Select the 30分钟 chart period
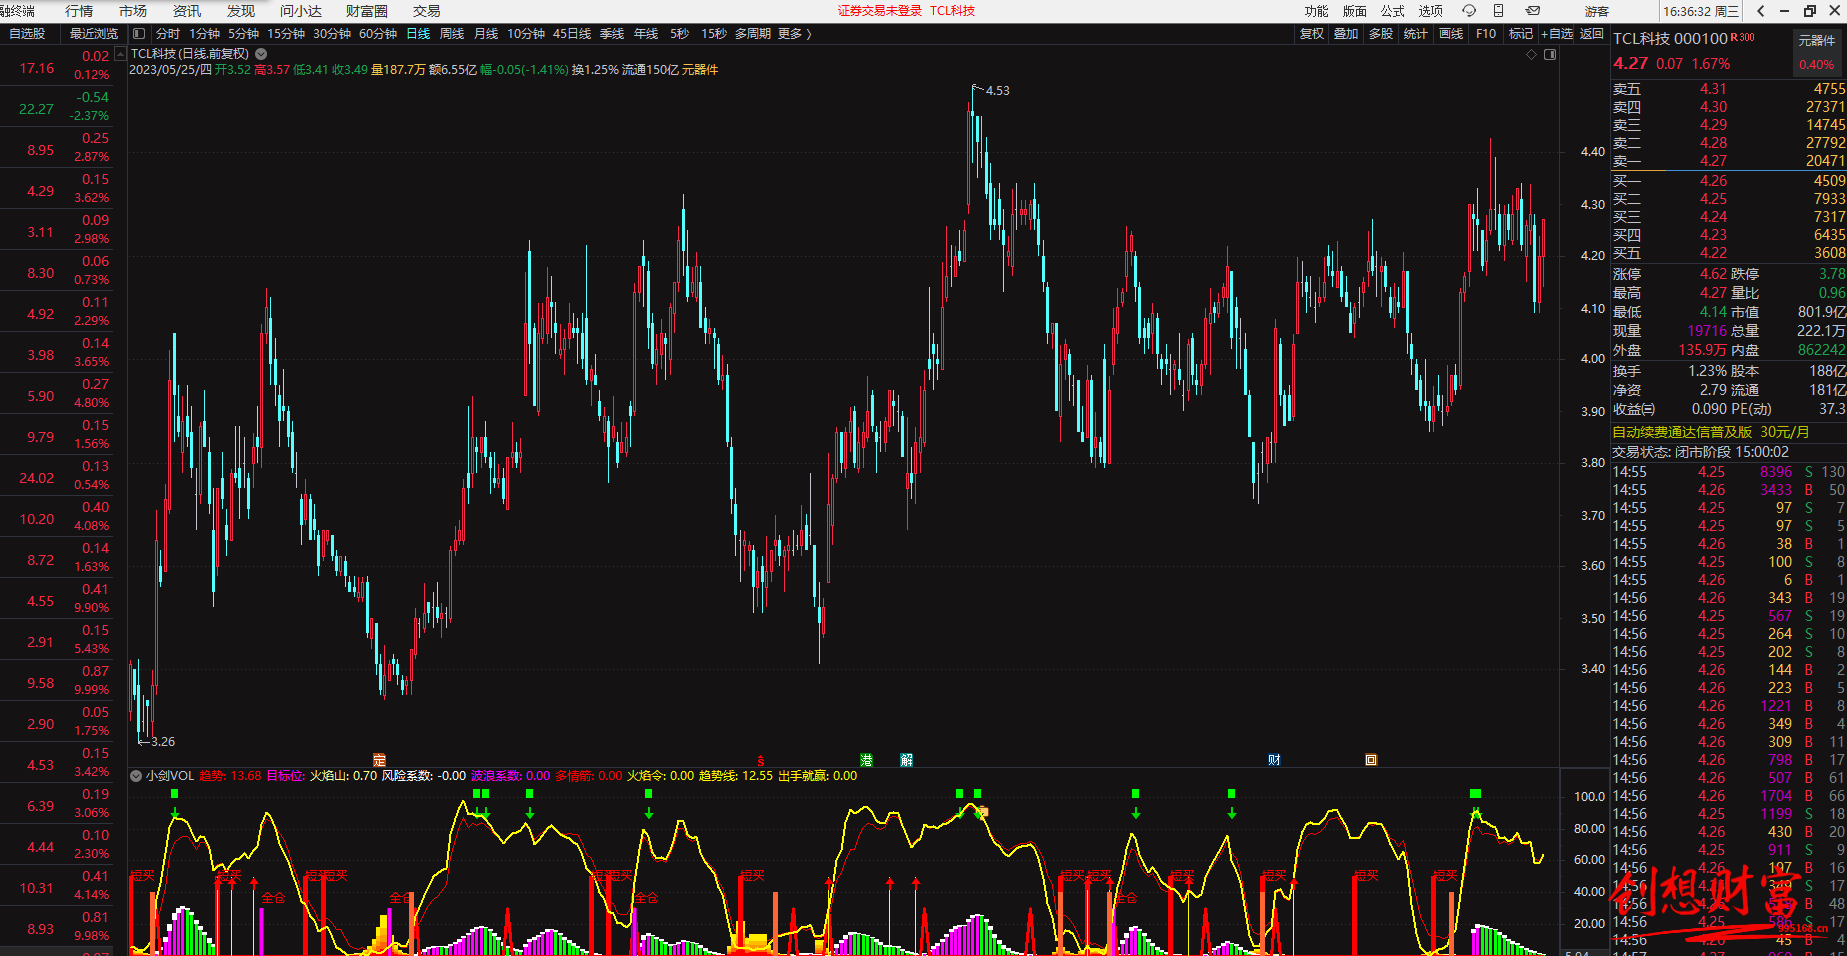 332,34
